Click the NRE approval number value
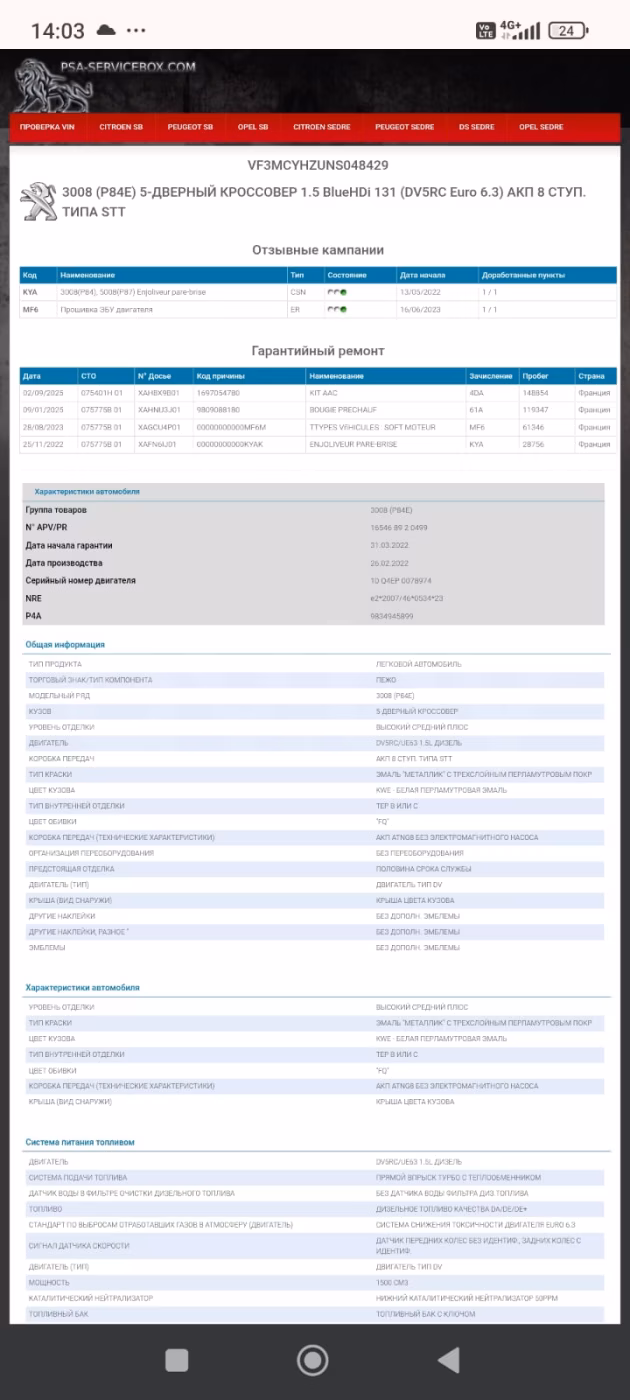Image resolution: width=630 pixels, height=1400 pixels. click(406, 598)
